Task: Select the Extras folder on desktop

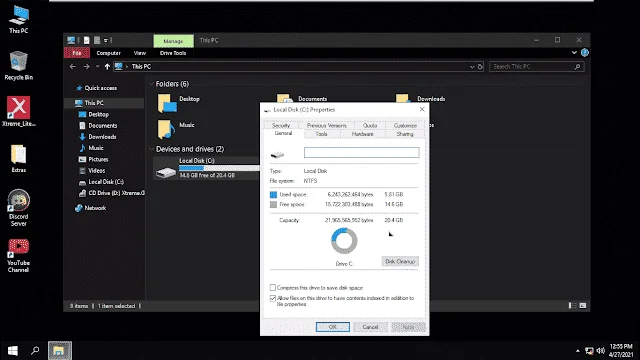Action: pyautogui.click(x=19, y=159)
